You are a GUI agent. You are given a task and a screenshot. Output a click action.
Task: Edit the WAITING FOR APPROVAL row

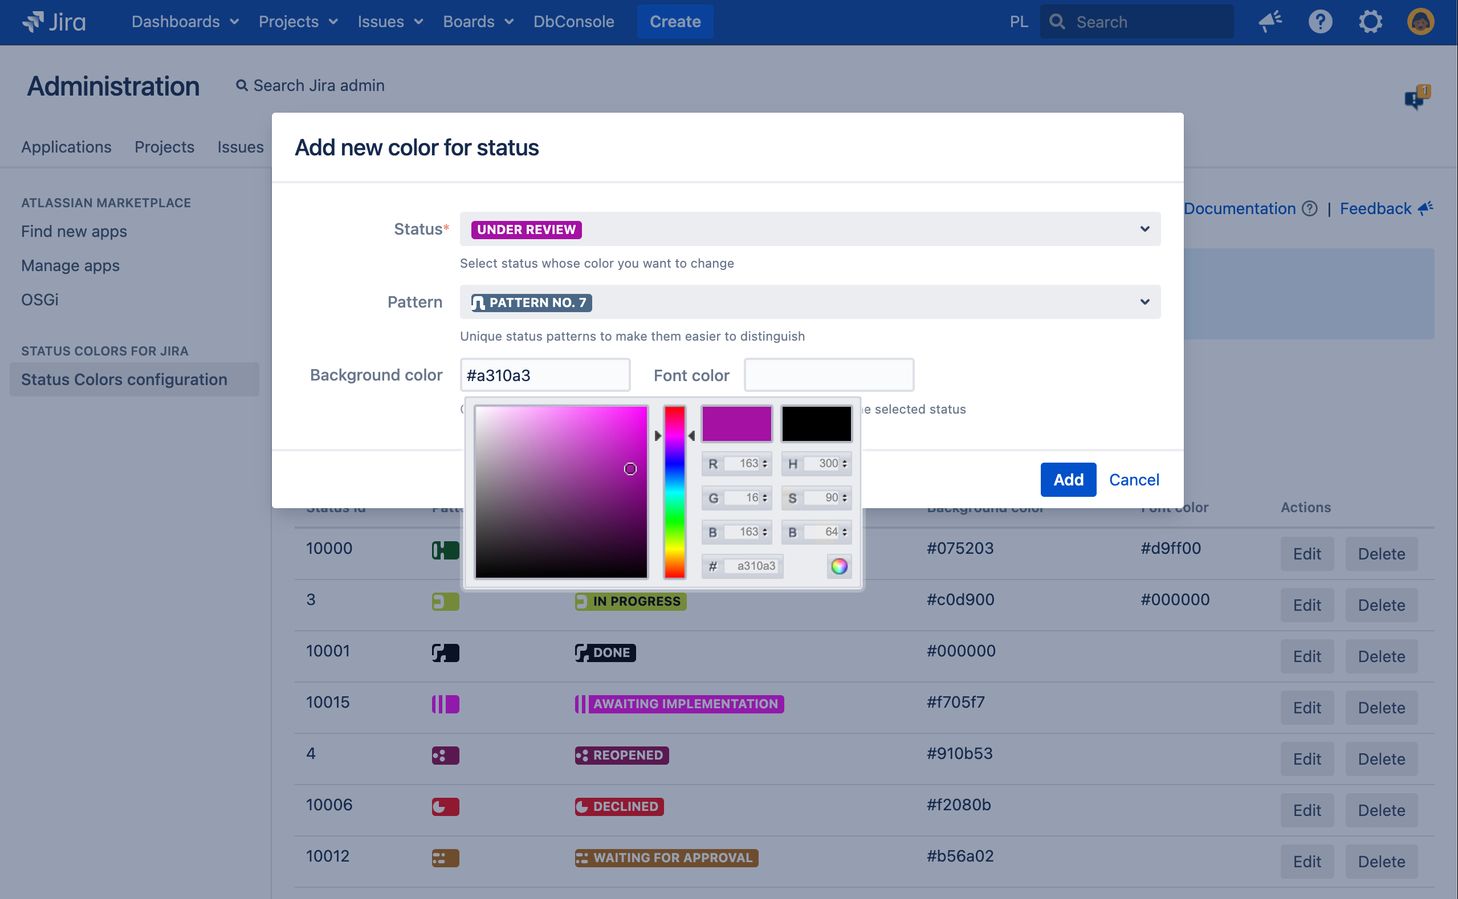(1307, 861)
